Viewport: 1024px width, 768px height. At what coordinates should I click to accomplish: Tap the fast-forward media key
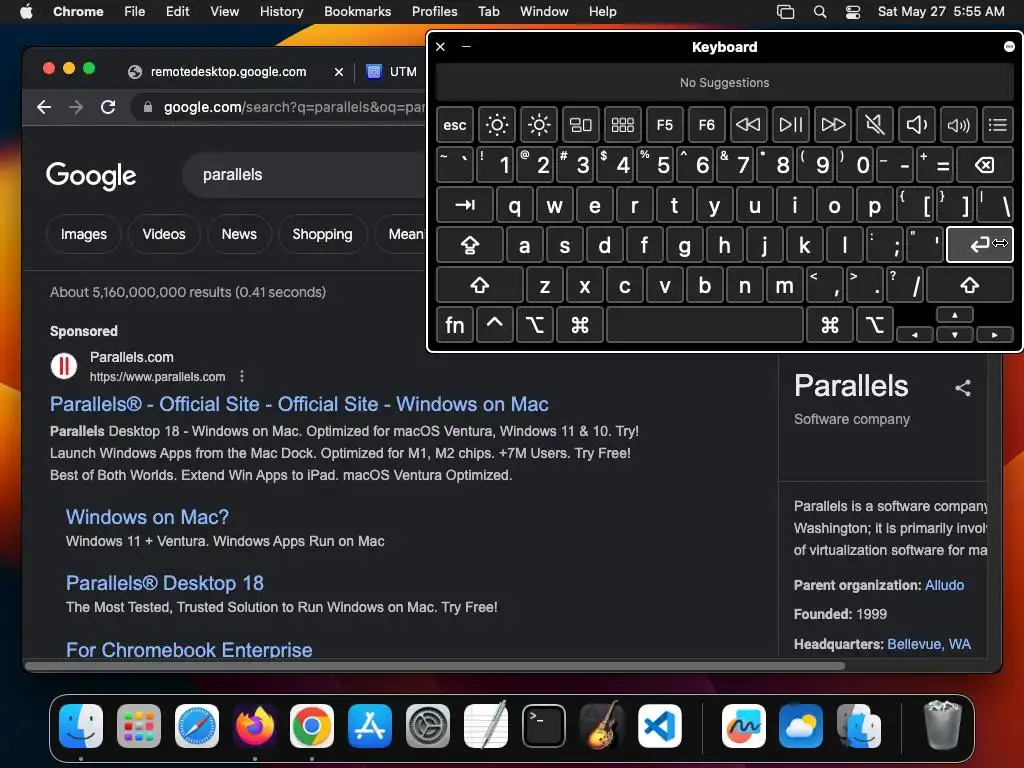833,125
